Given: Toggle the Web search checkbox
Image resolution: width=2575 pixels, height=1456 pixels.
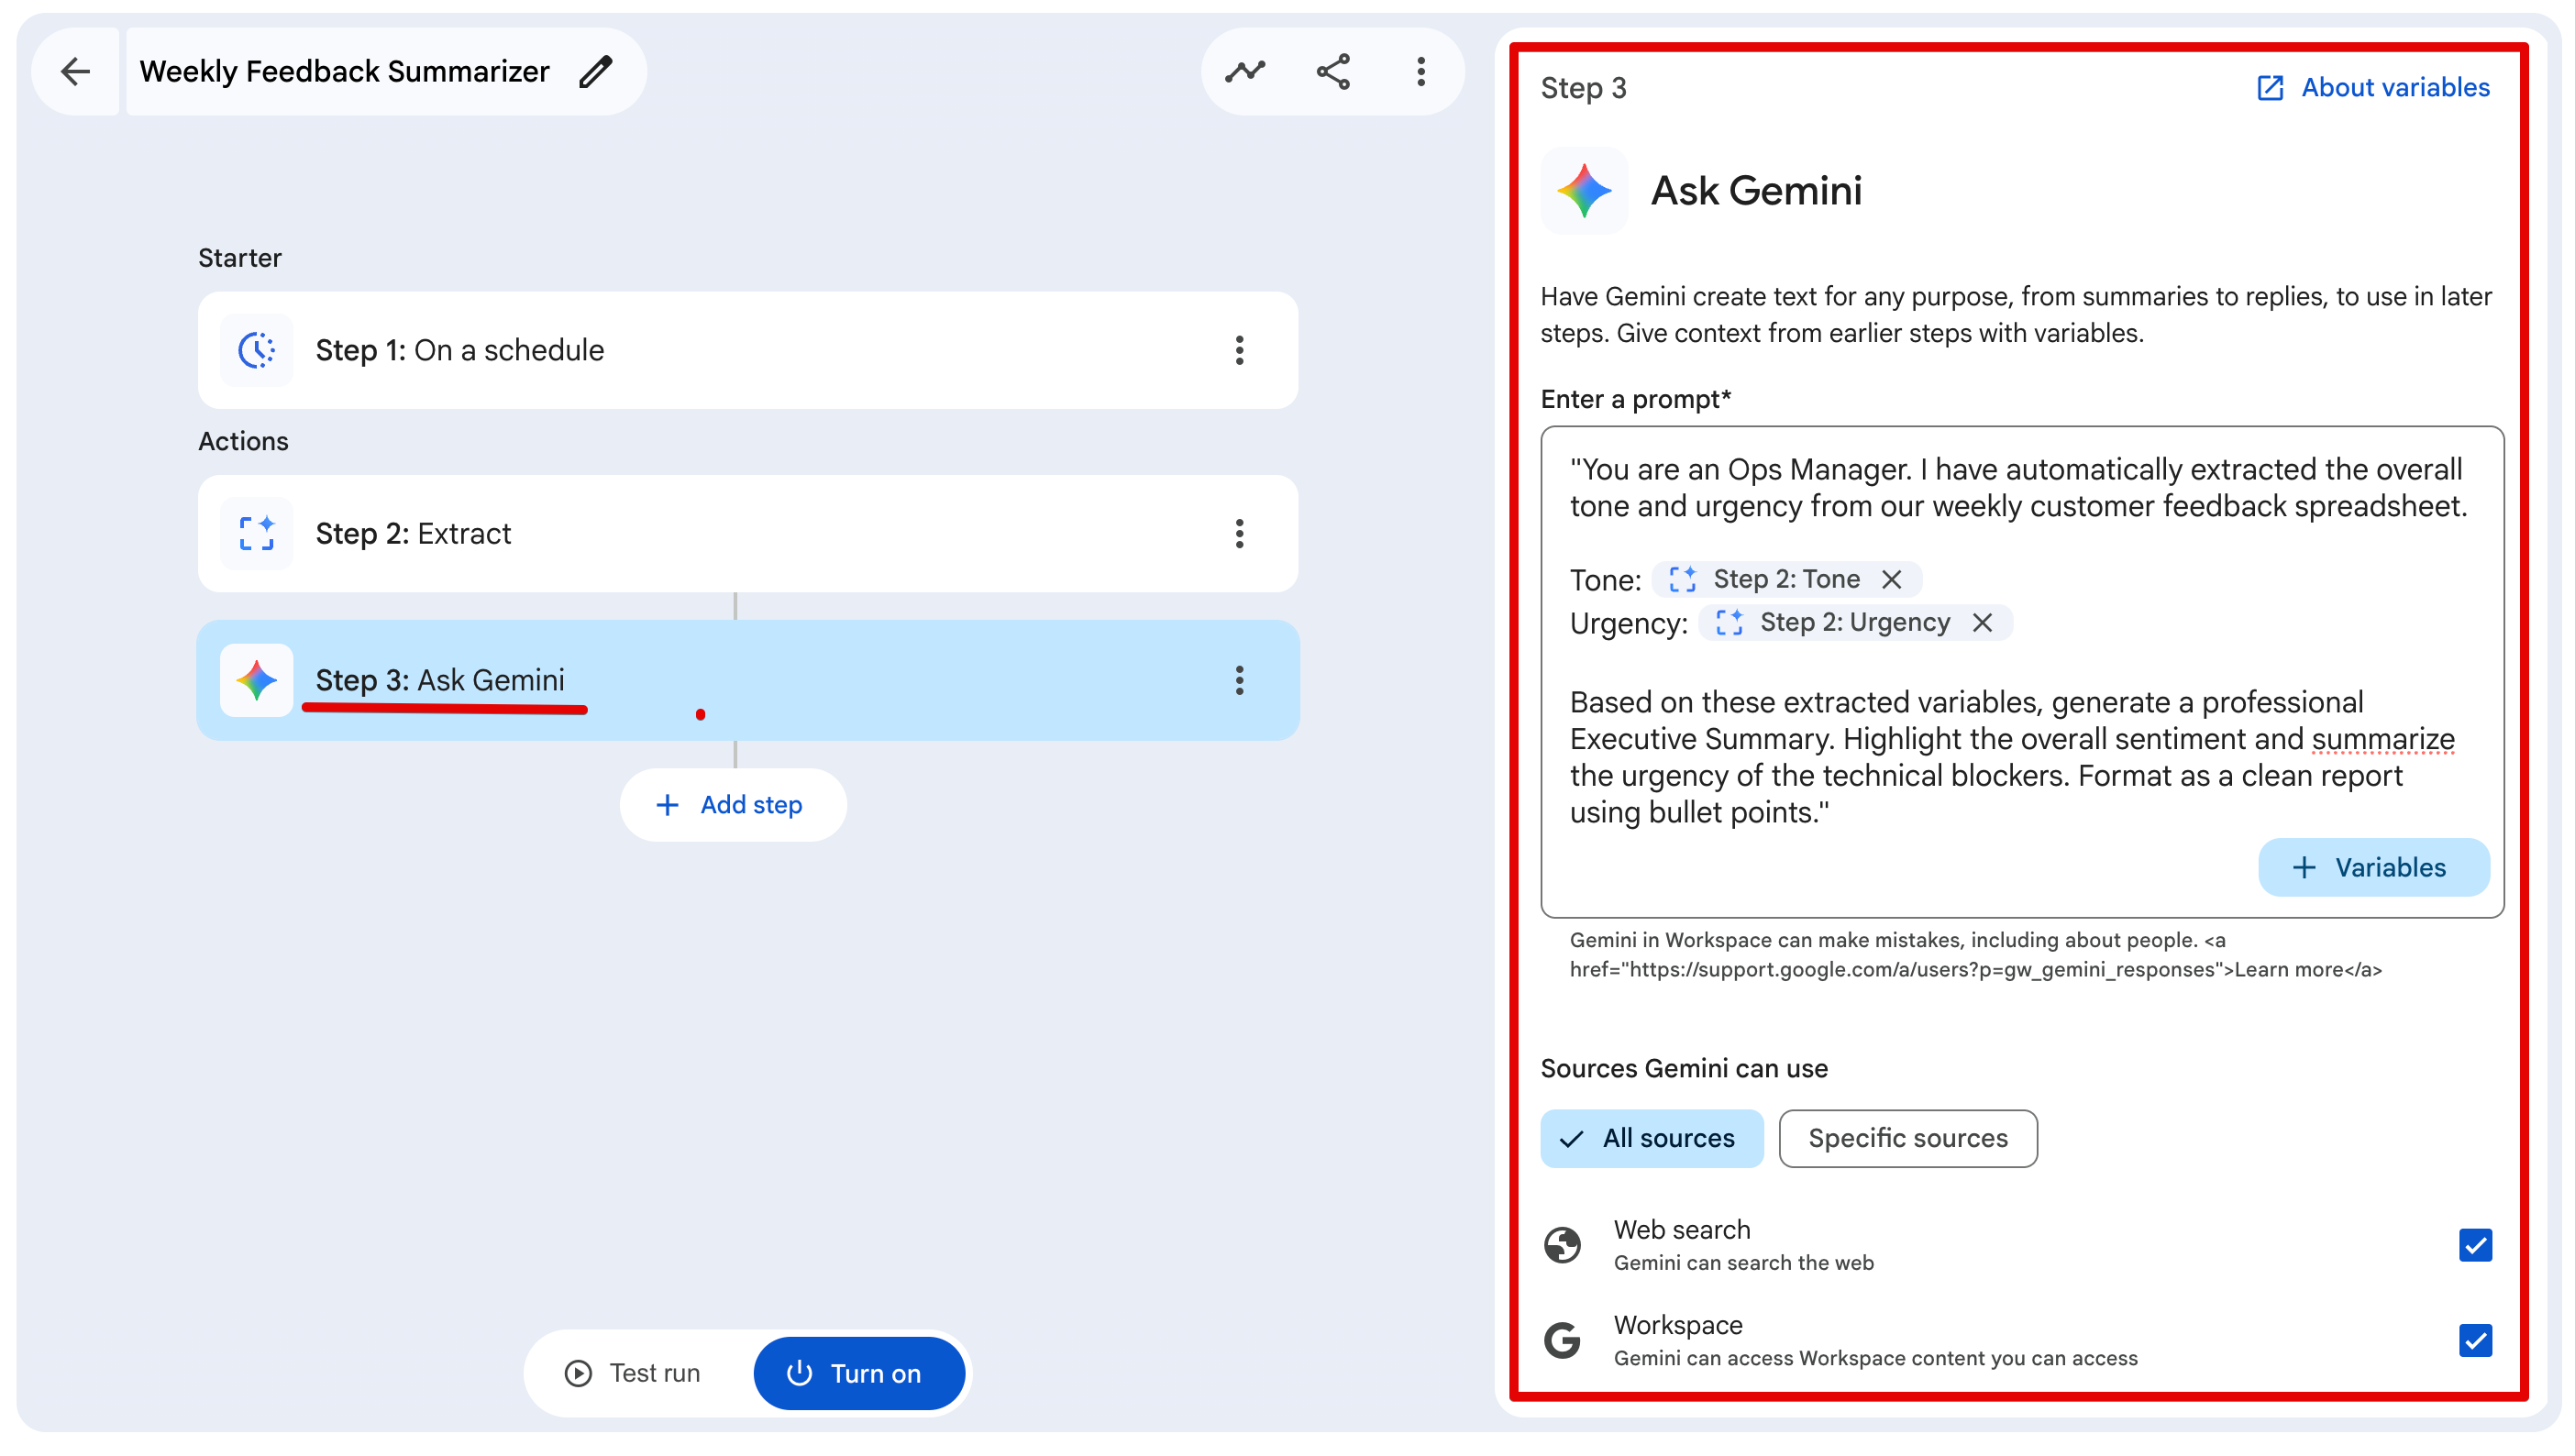Looking at the screenshot, I should tap(2475, 1245).
